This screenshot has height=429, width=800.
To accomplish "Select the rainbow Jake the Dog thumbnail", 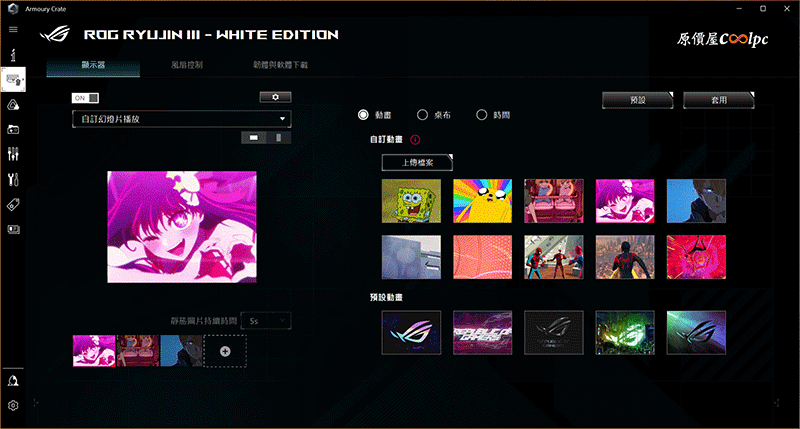I will pyautogui.click(x=483, y=201).
